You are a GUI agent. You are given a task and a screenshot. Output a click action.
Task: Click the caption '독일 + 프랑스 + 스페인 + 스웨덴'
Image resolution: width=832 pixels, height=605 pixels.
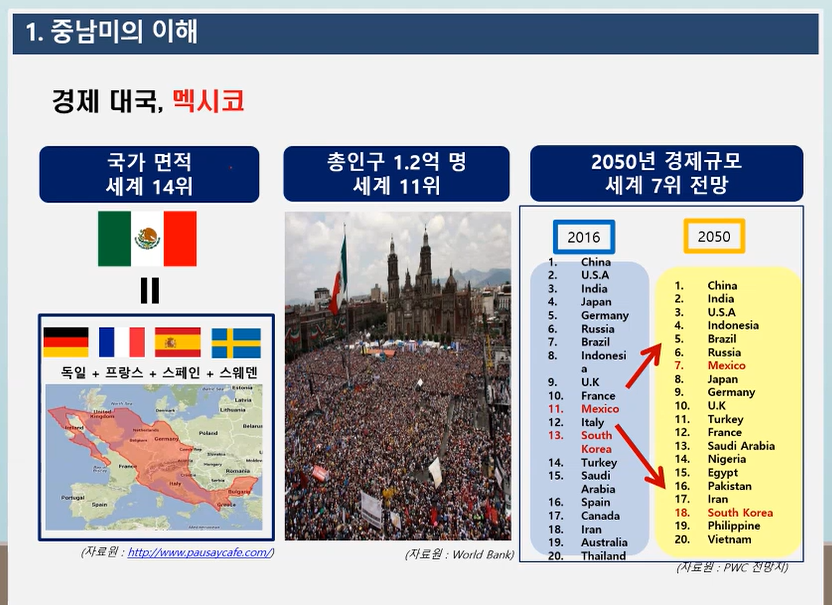(x=159, y=372)
